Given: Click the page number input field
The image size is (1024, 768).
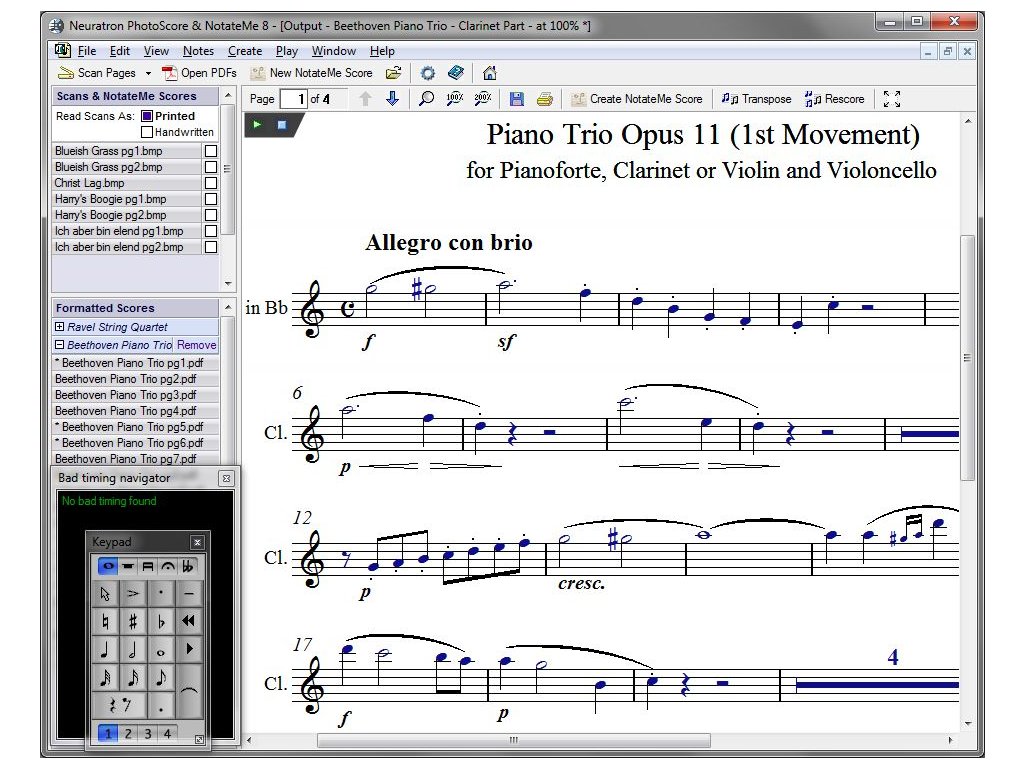Looking at the screenshot, I should coord(293,99).
